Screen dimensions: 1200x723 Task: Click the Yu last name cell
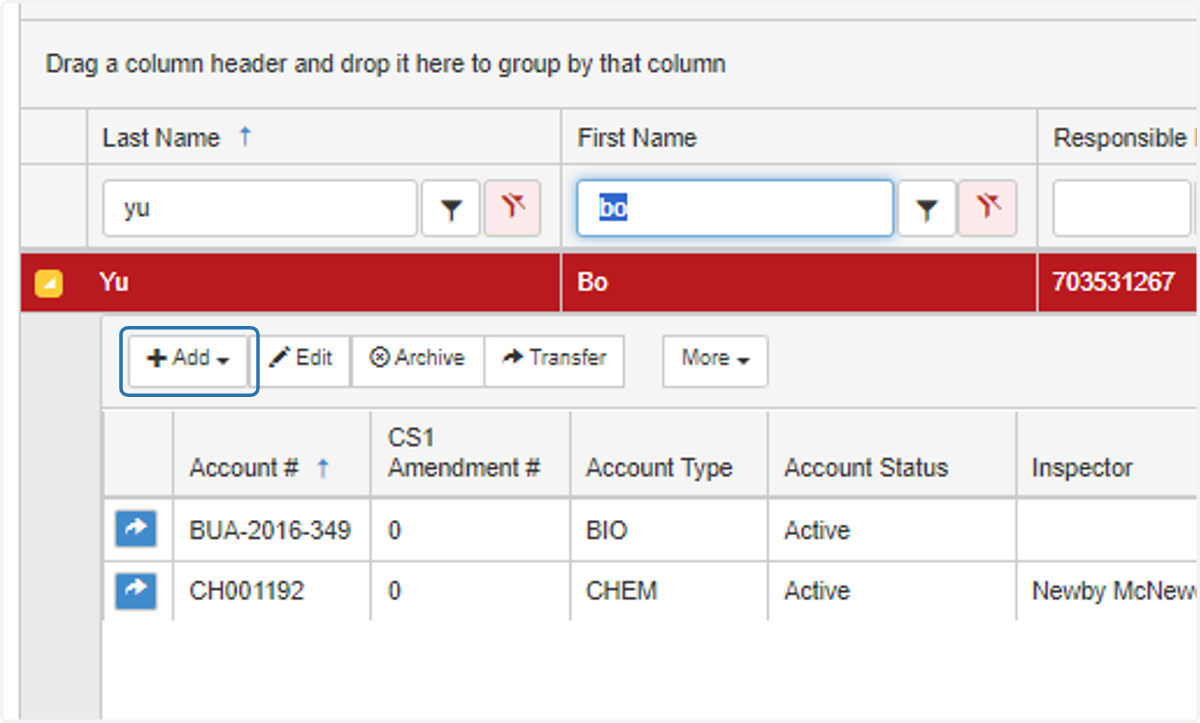[x=323, y=282]
